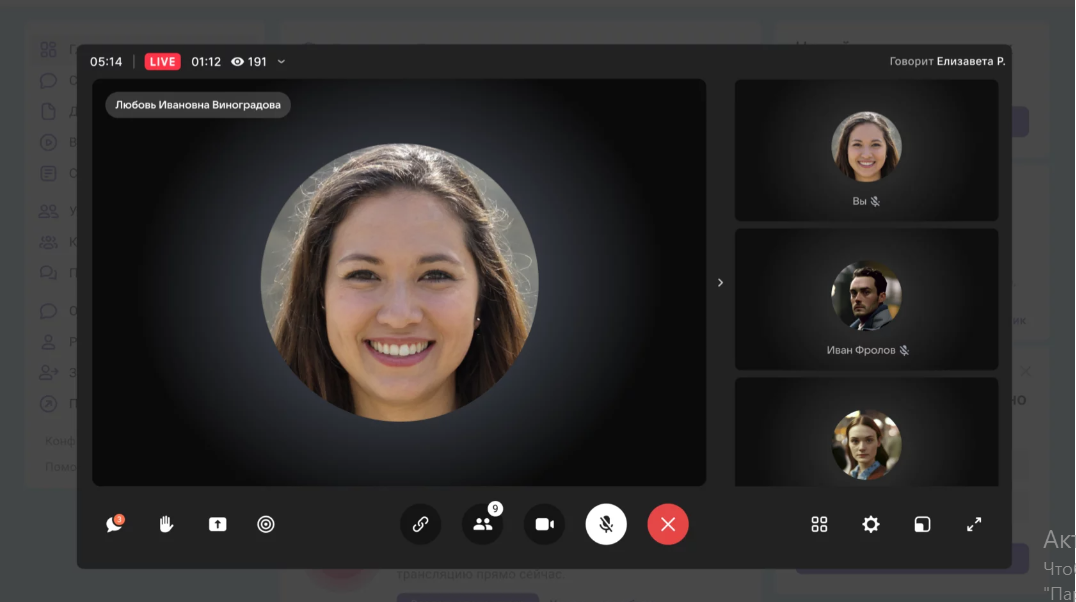Open the conference settings gear
1076x602 pixels.
[871, 524]
